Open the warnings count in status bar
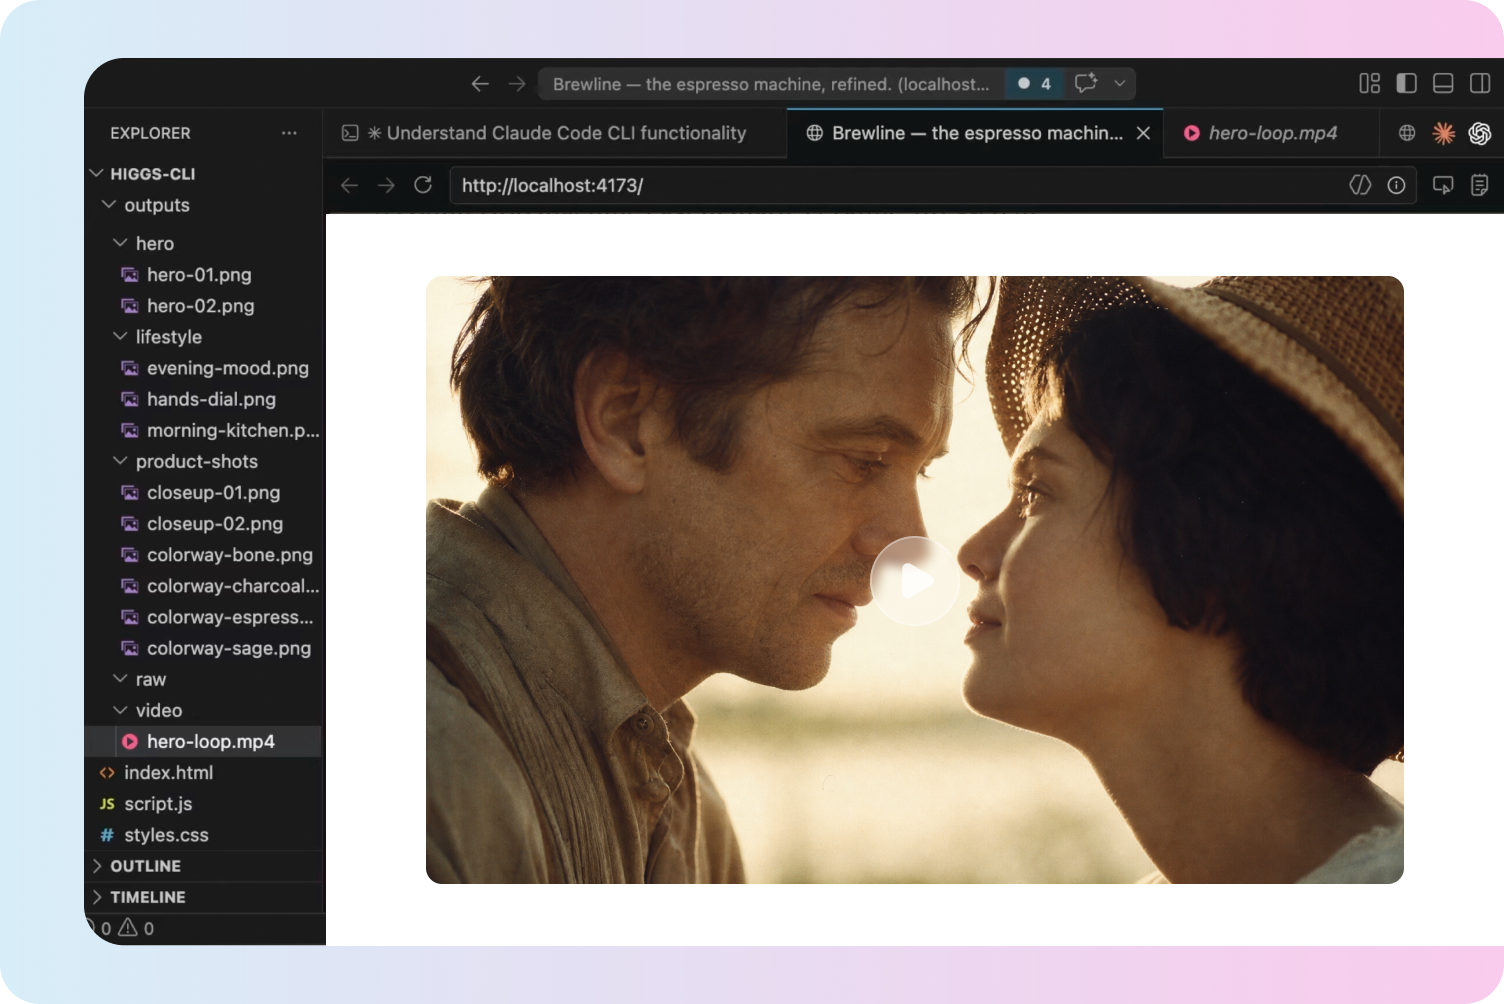The height and width of the screenshot is (1004, 1504). [x=137, y=928]
